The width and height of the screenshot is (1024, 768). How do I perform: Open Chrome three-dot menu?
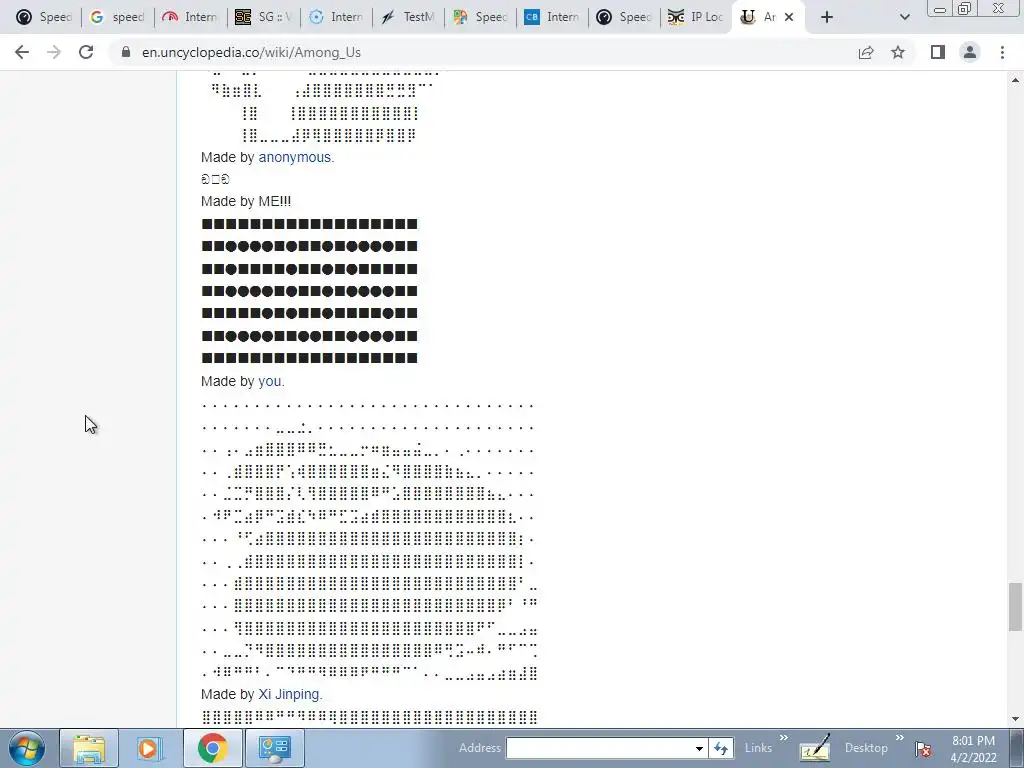click(1002, 52)
